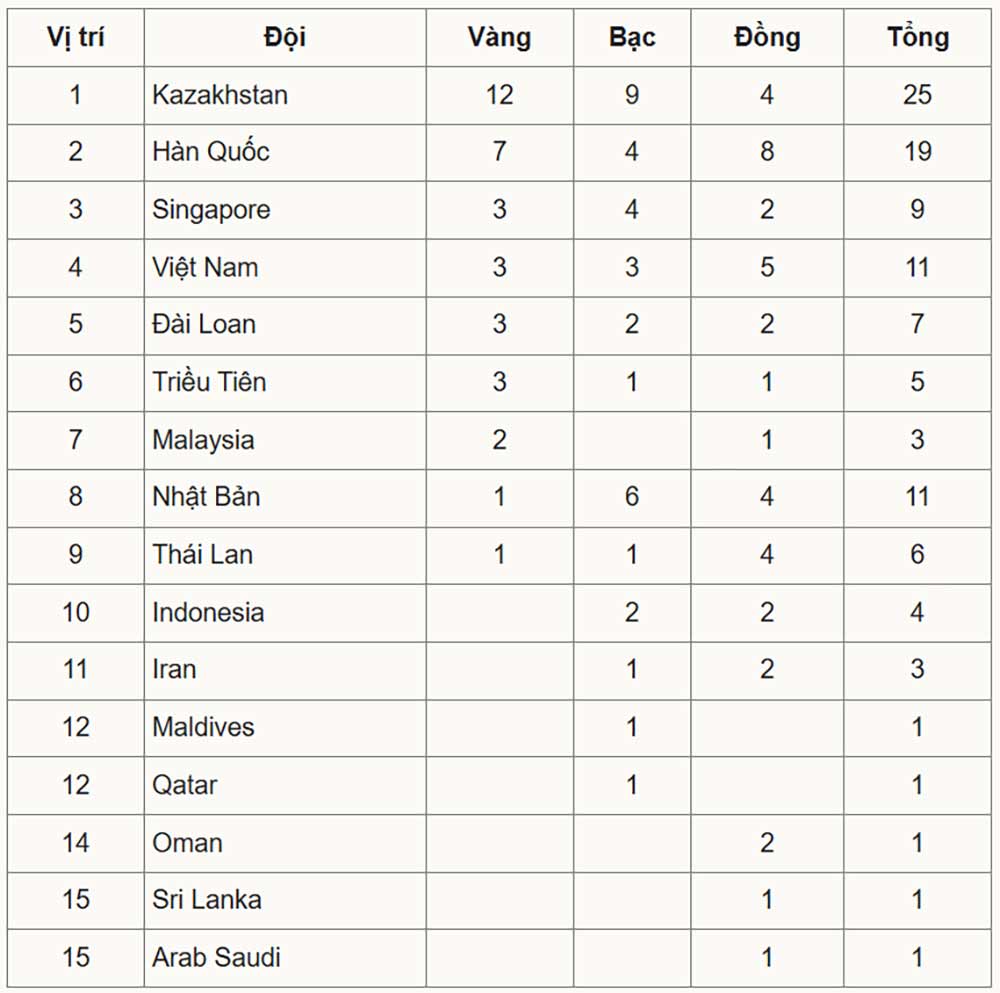Click the Vàng column header

[499, 38]
